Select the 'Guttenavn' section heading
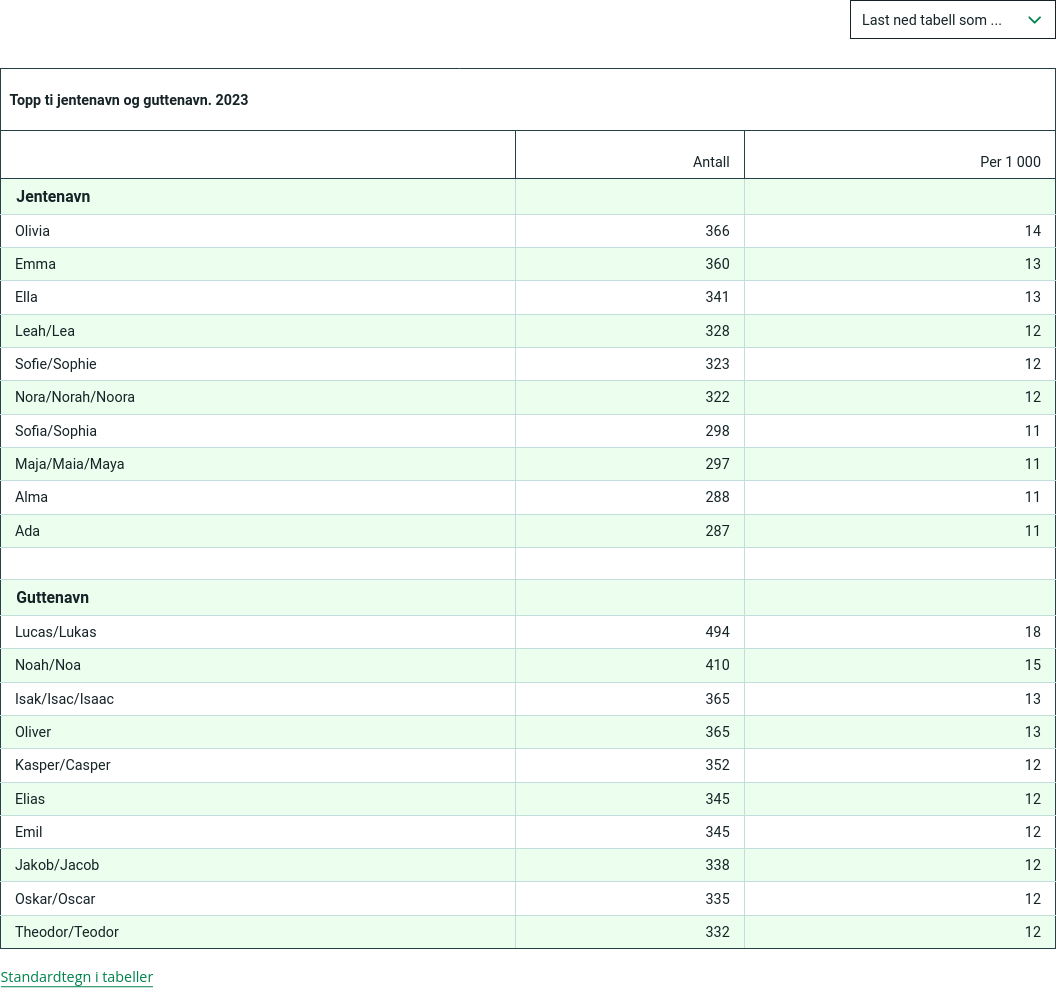1056x995 pixels. (53, 598)
